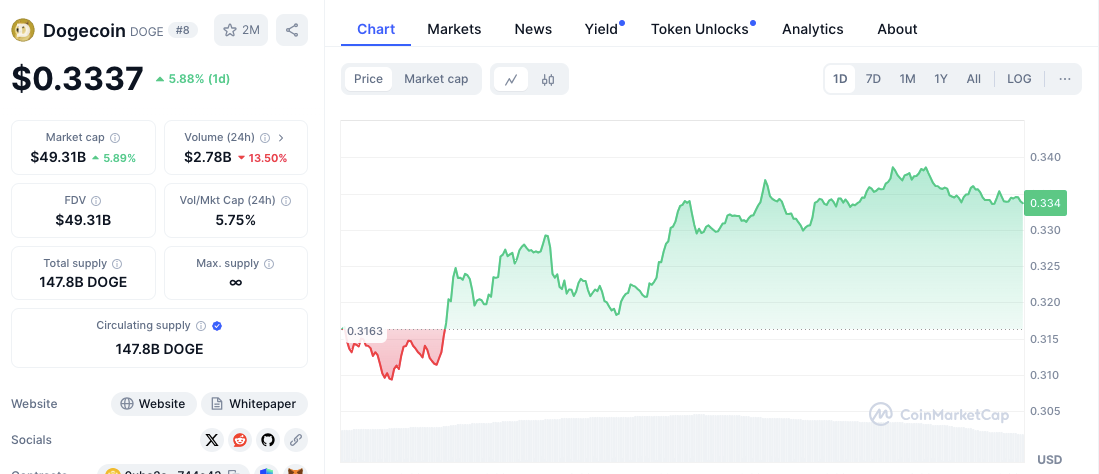Select Market cap chart toggle
This screenshot has width=1099, height=474.
point(436,79)
